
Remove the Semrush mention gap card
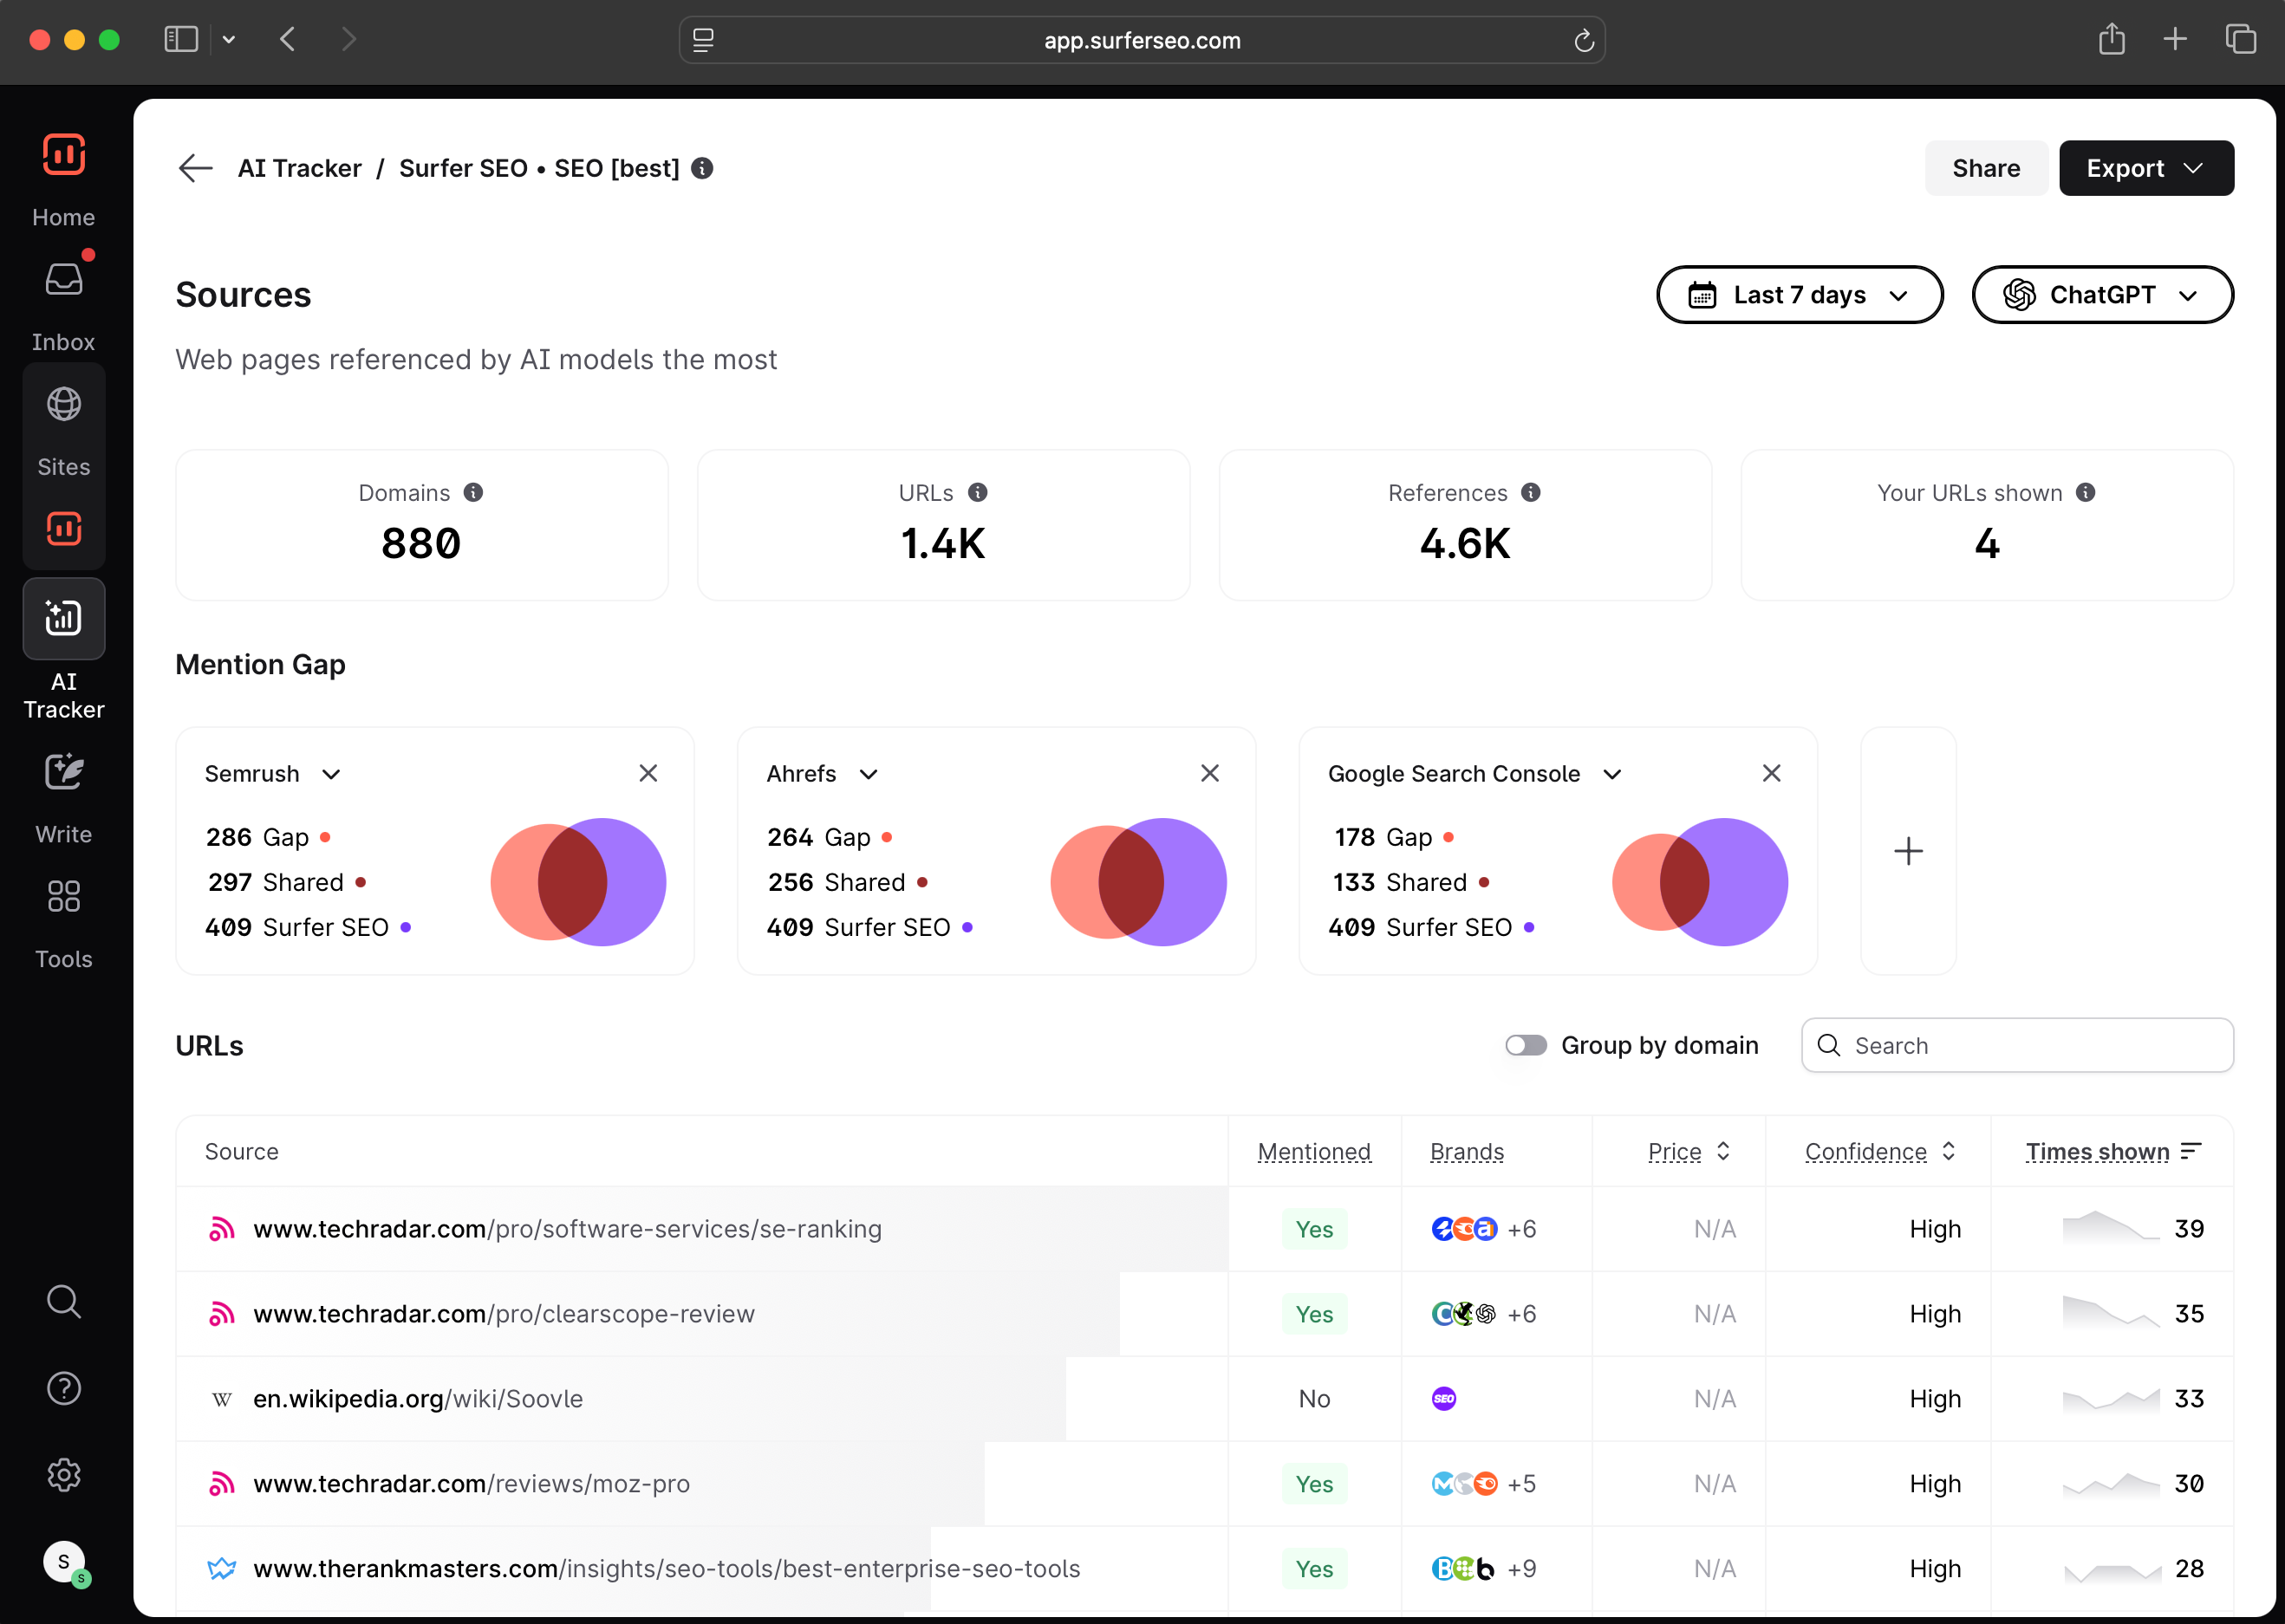648,773
